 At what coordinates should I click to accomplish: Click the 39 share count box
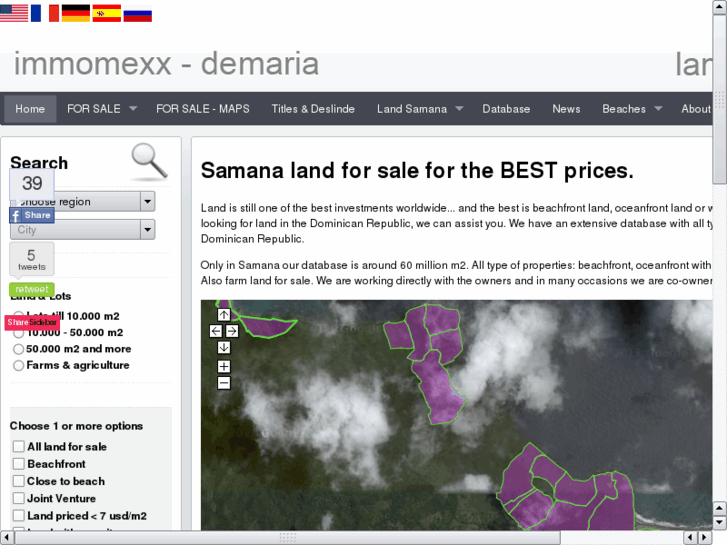[32, 184]
